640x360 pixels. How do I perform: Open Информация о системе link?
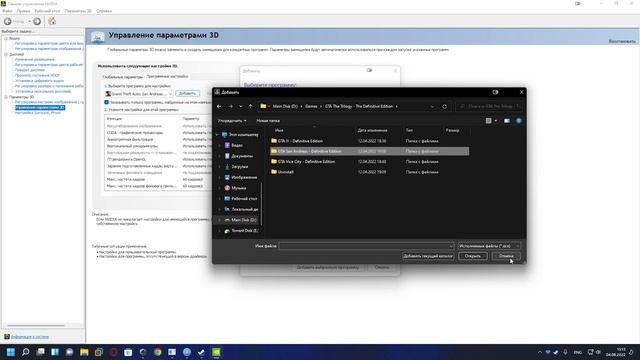(30, 337)
